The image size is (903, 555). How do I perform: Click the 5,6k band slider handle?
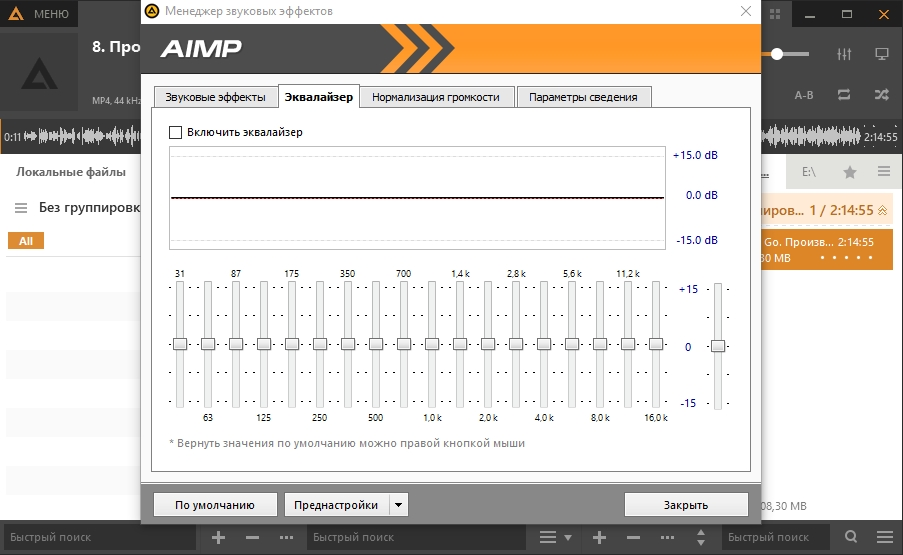(x=572, y=344)
